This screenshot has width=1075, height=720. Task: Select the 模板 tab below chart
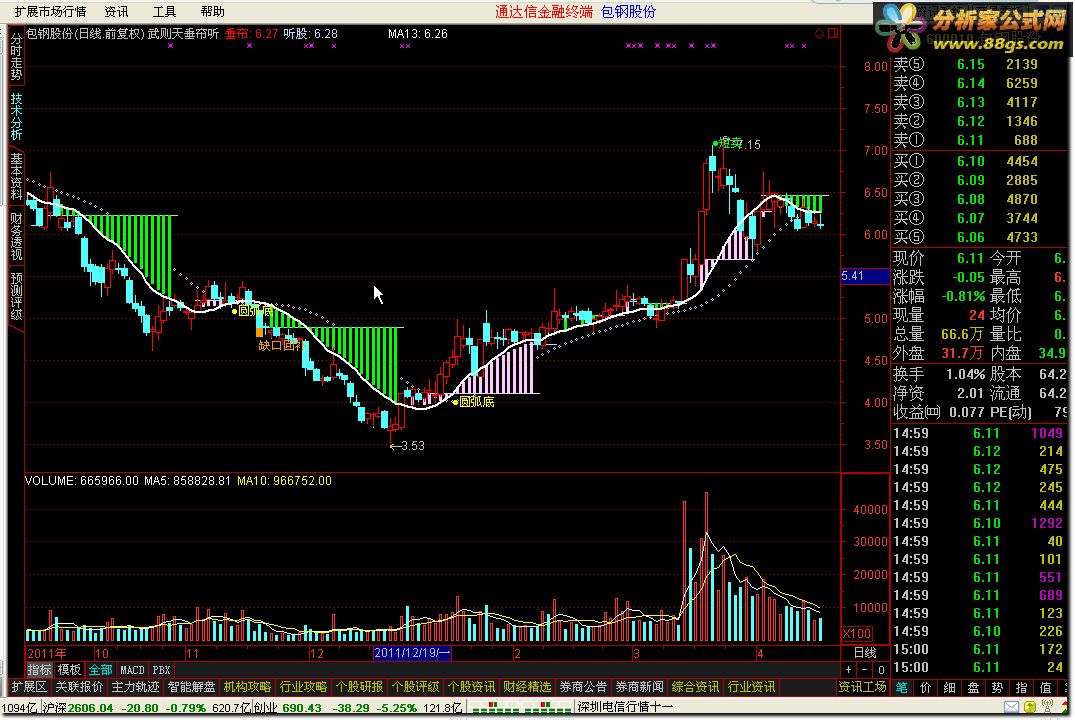pyautogui.click(x=69, y=670)
